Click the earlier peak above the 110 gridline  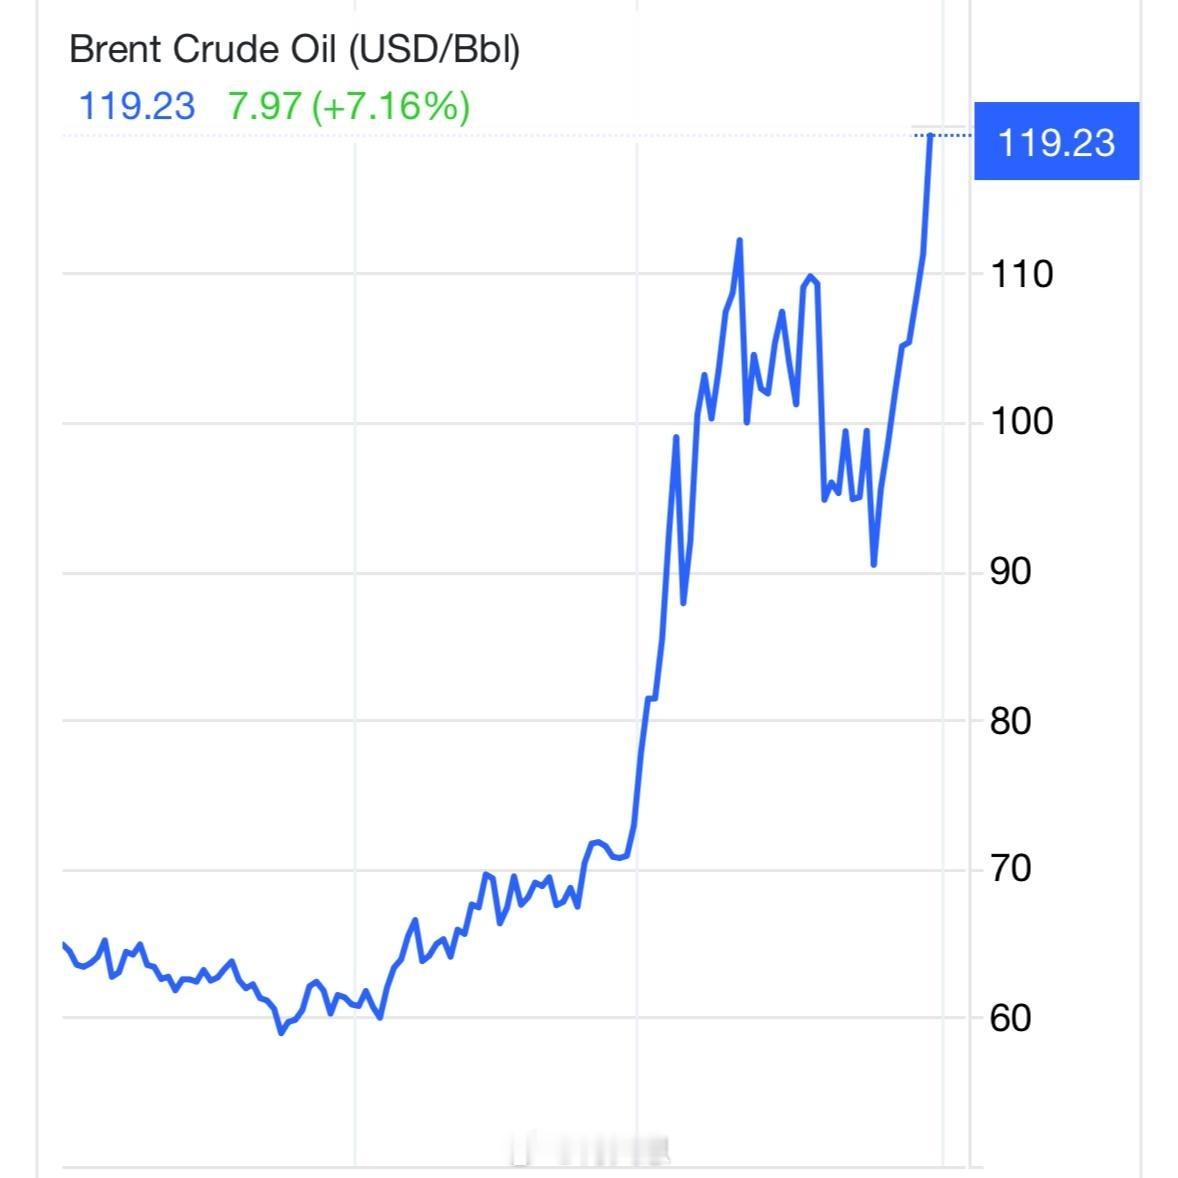[x=739, y=240]
